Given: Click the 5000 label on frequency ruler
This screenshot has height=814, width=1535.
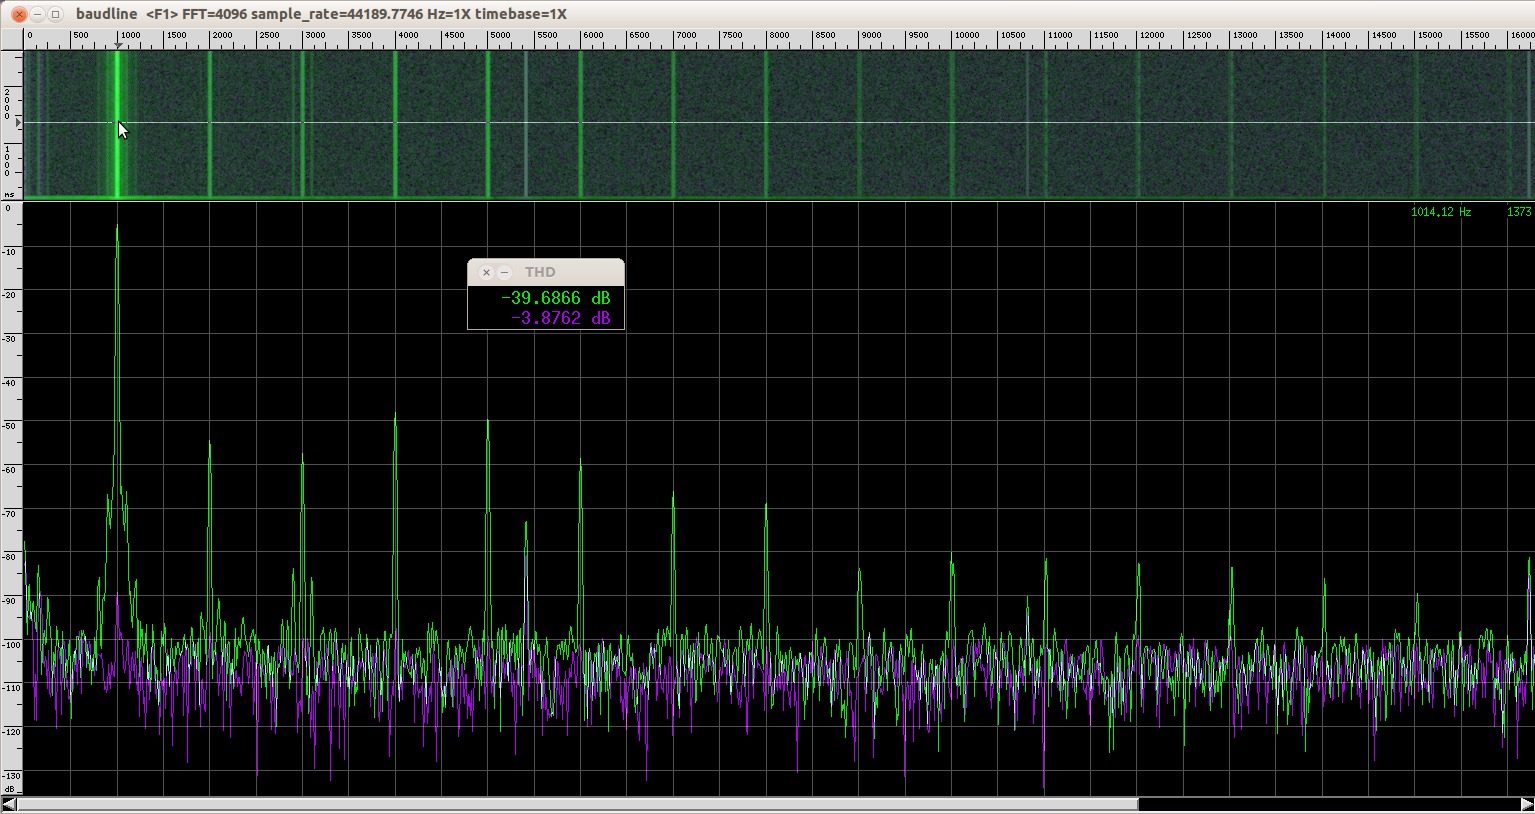Looking at the screenshot, I should click(500, 35).
